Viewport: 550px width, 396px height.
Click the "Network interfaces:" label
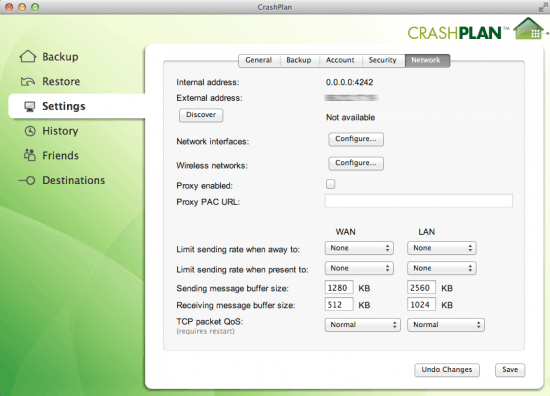(213, 141)
